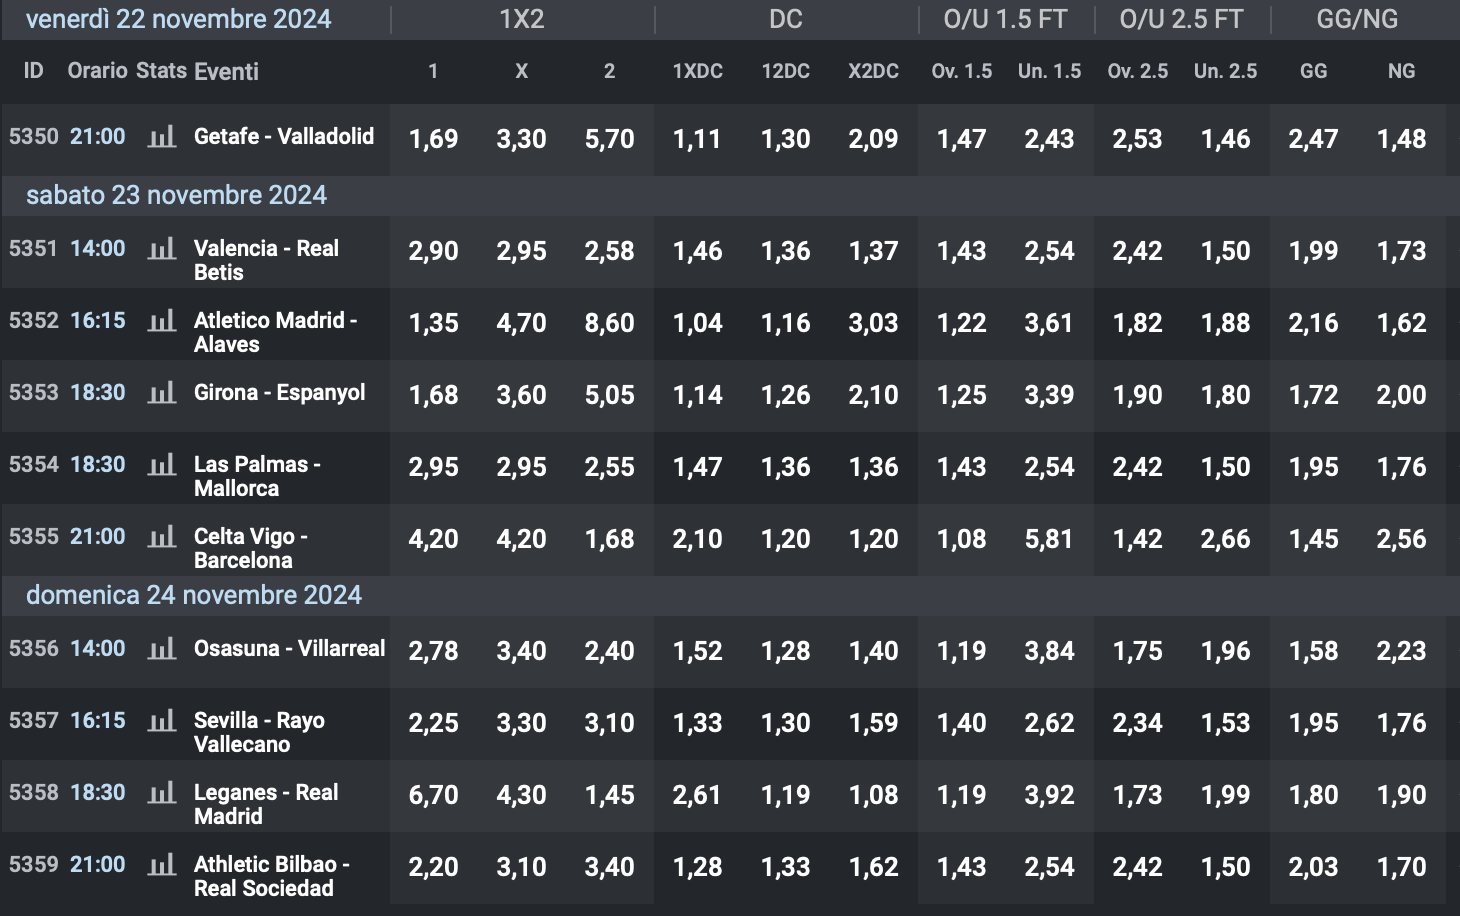Viewport: 1460px width, 916px height.
Task: Open stats for Athletic Bilbao - Real Sociedad
Action: 162,867
